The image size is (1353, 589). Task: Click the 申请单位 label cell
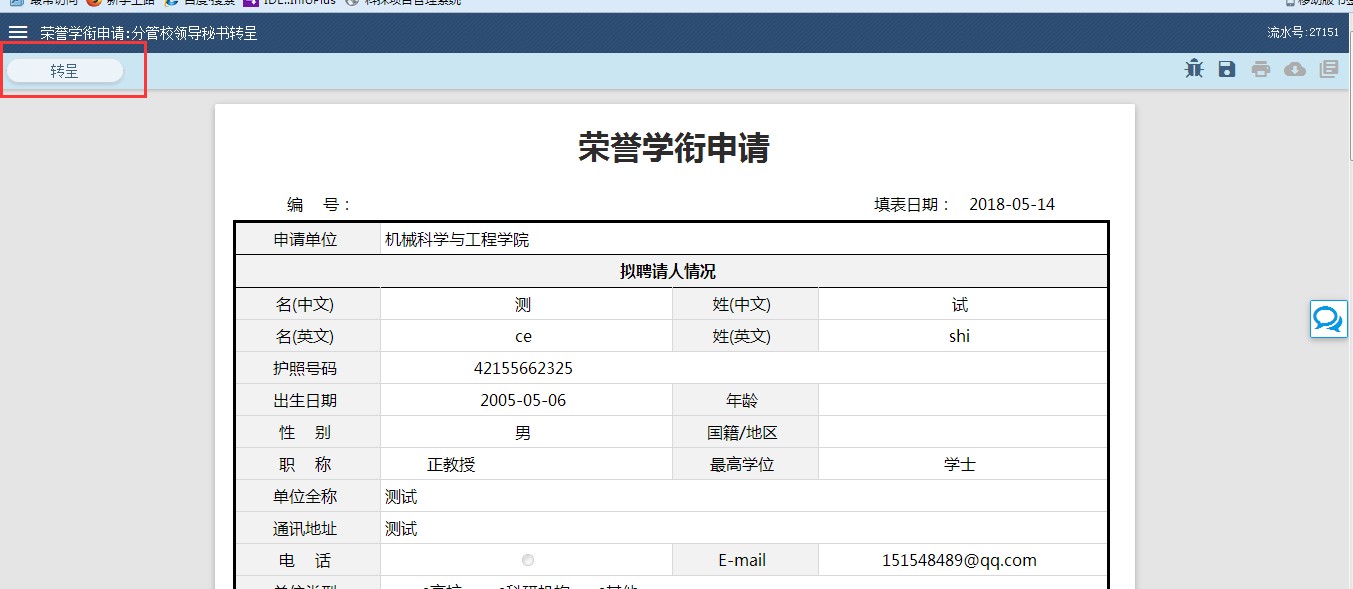[x=307, y=240]
